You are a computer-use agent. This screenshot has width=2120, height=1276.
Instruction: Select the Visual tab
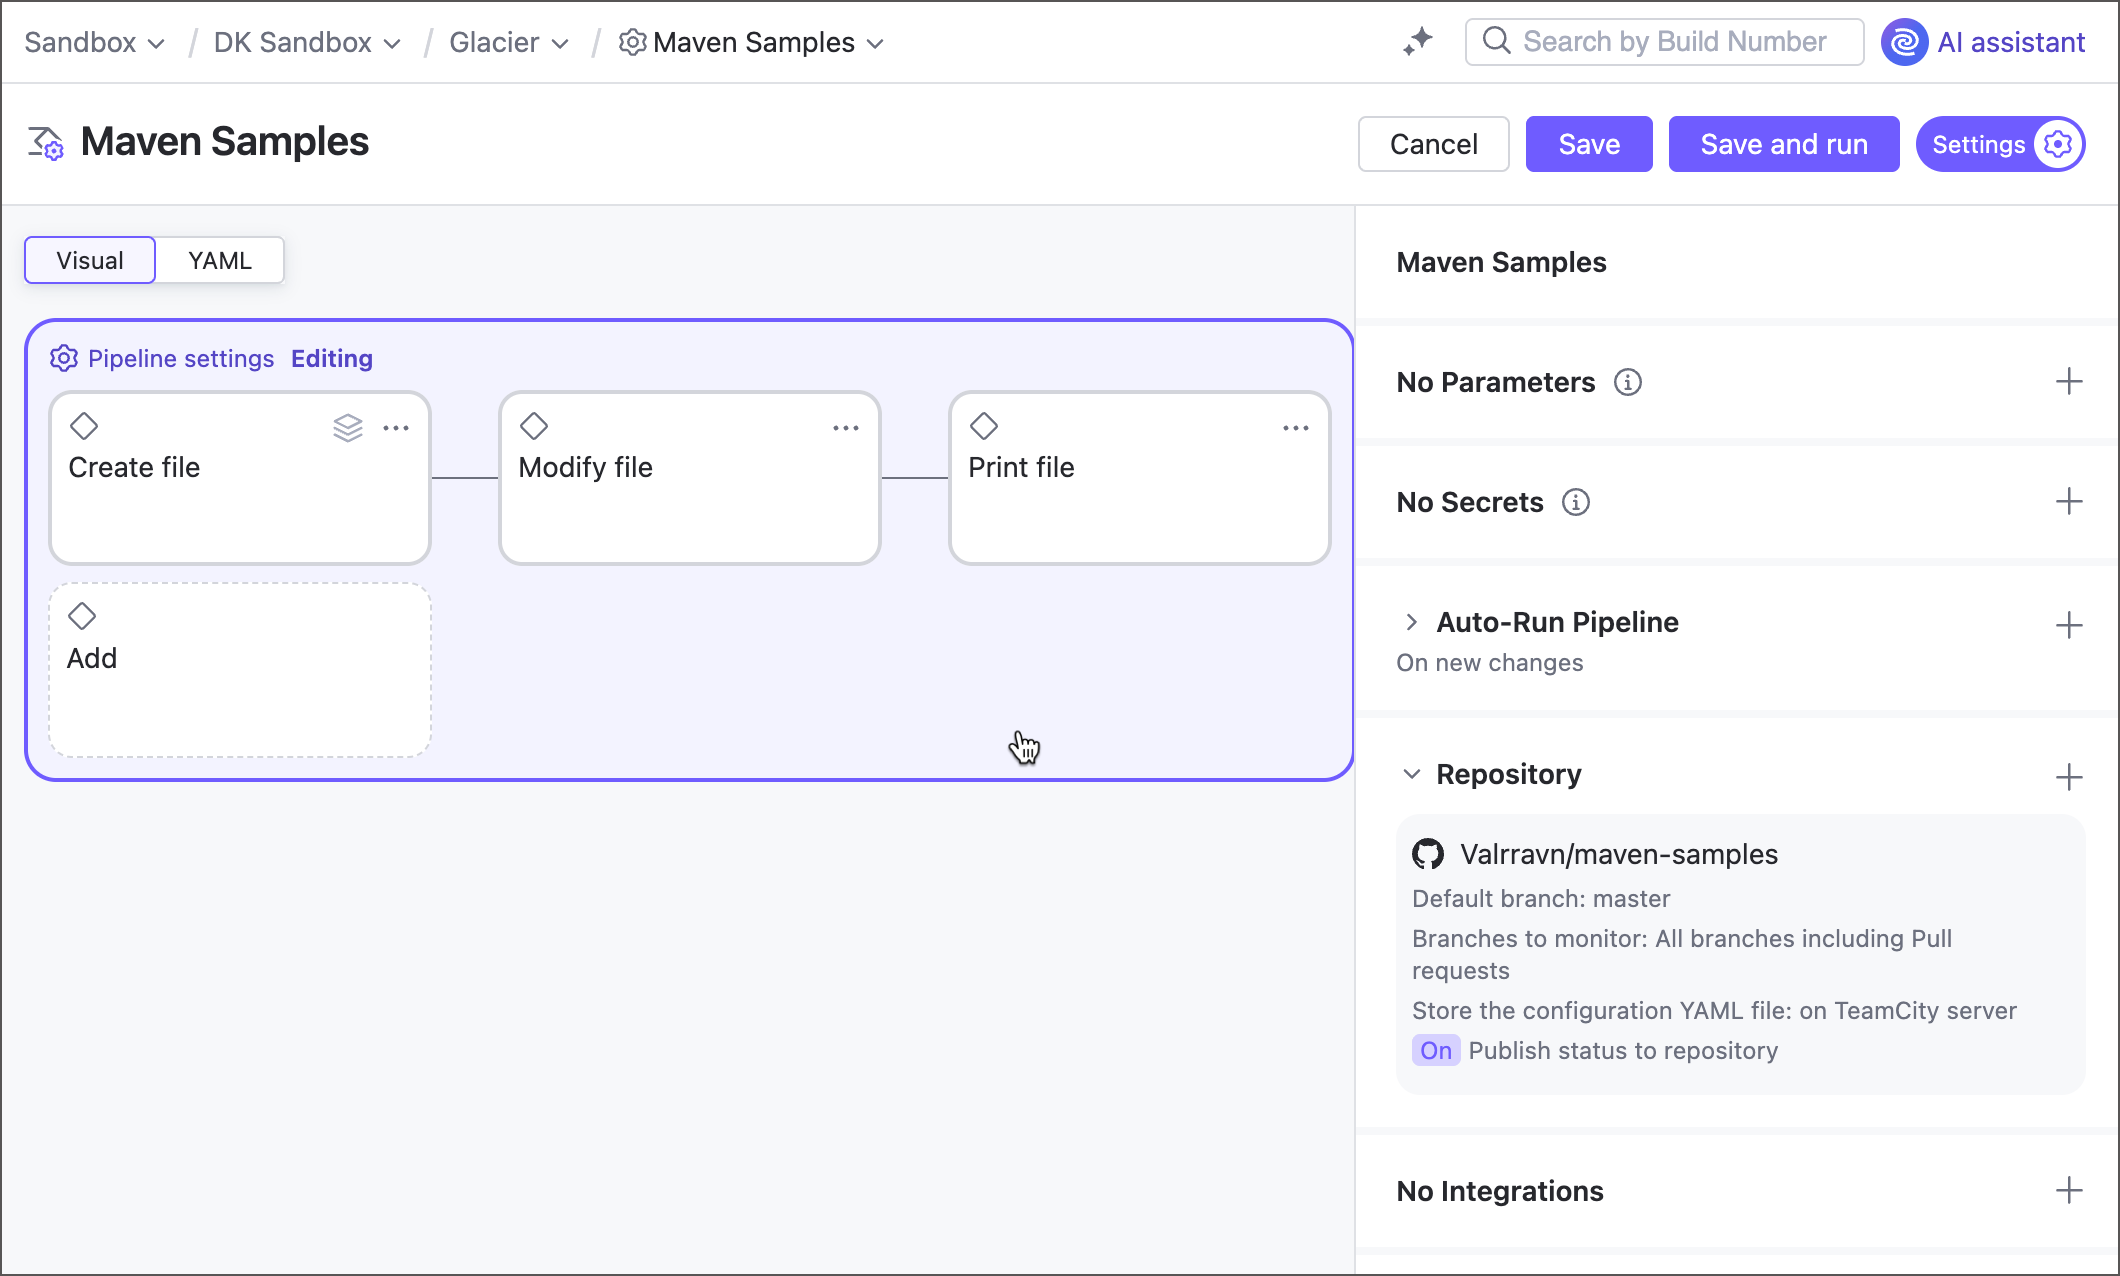coord(89,260)
